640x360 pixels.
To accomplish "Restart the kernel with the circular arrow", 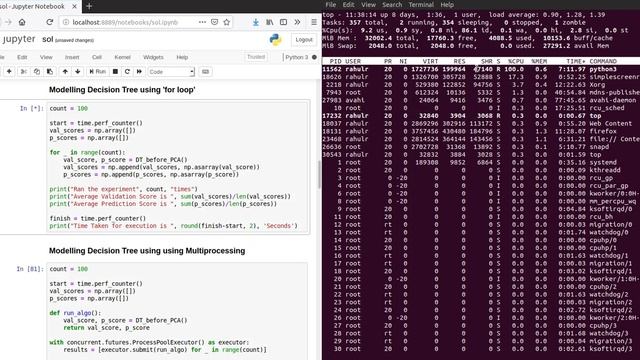I will pyautogui.click(x=127, y=71).
